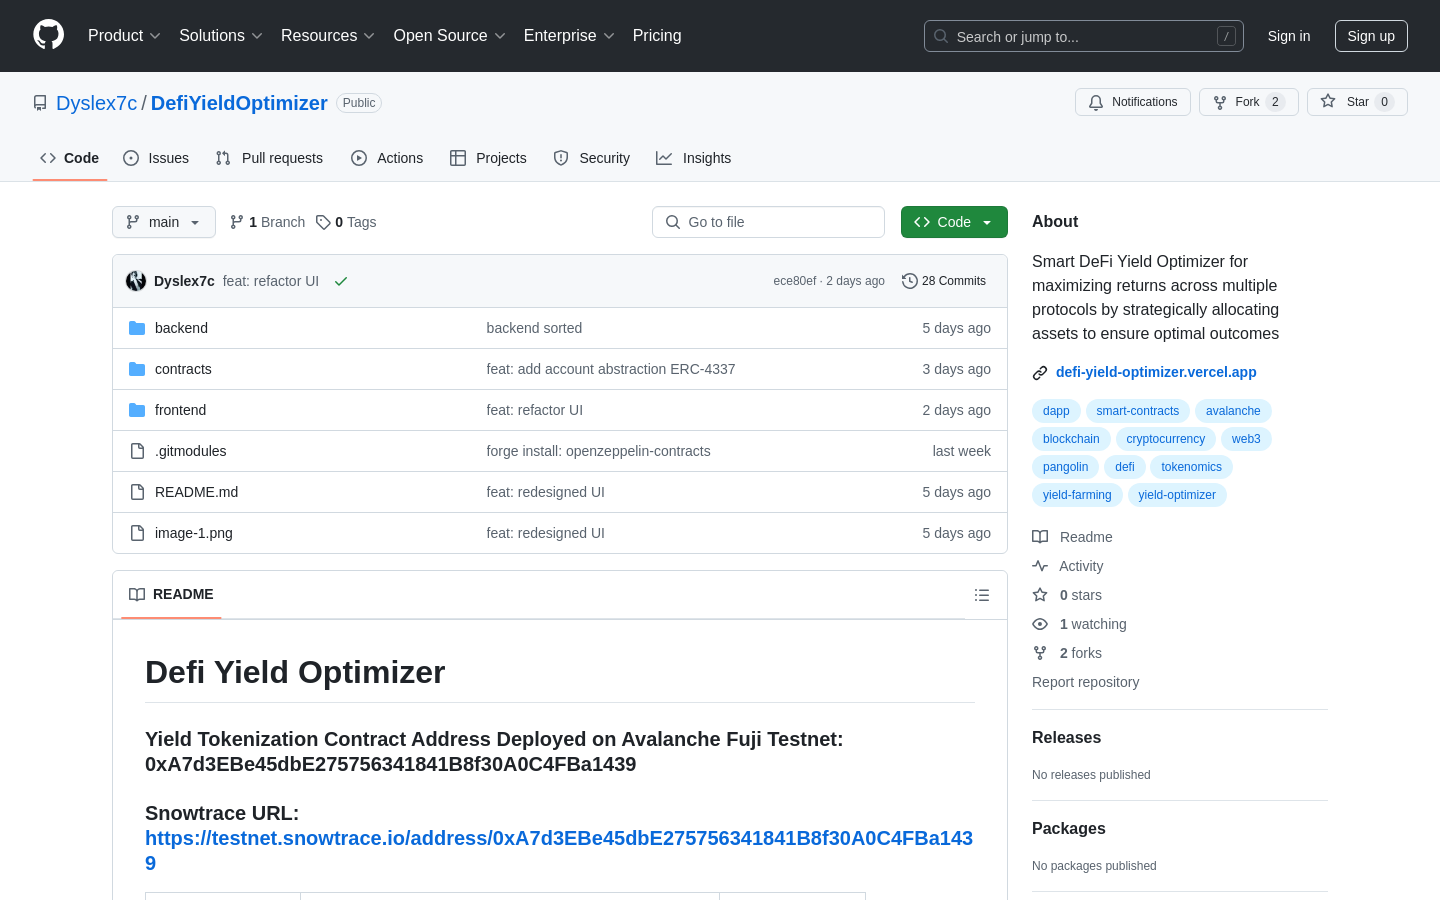This screenshot has height=900, width=1440.
Task: Click the Sign in link
Action: click(x=1288, y=36)
